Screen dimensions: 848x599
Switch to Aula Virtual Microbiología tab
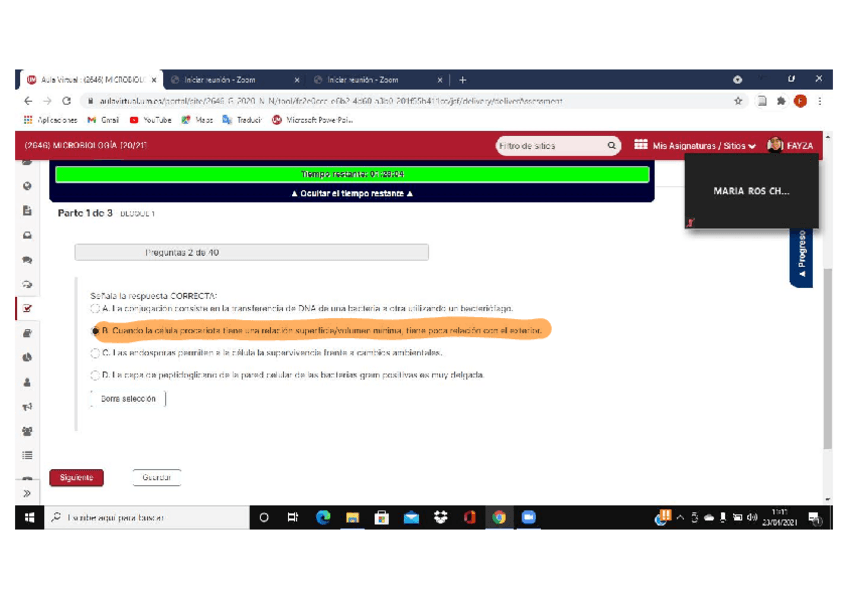tap(91, 80)
